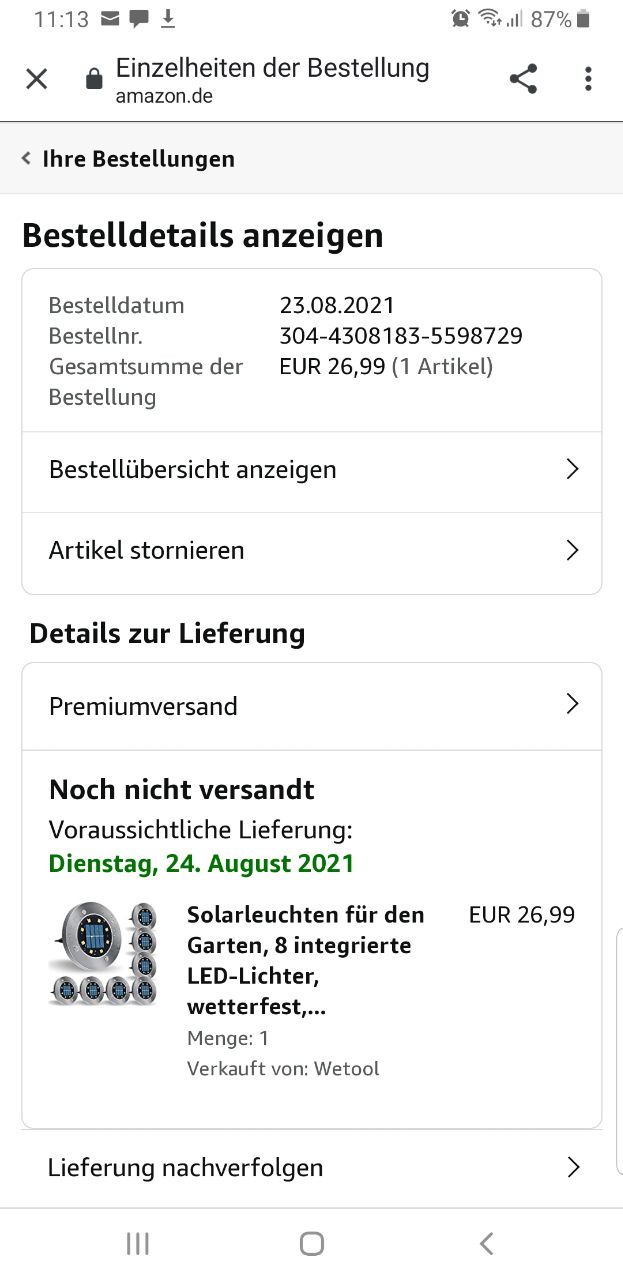623x1280 pixels.
Task: Tap the Android recent apps button
Action: (138, 1243)
